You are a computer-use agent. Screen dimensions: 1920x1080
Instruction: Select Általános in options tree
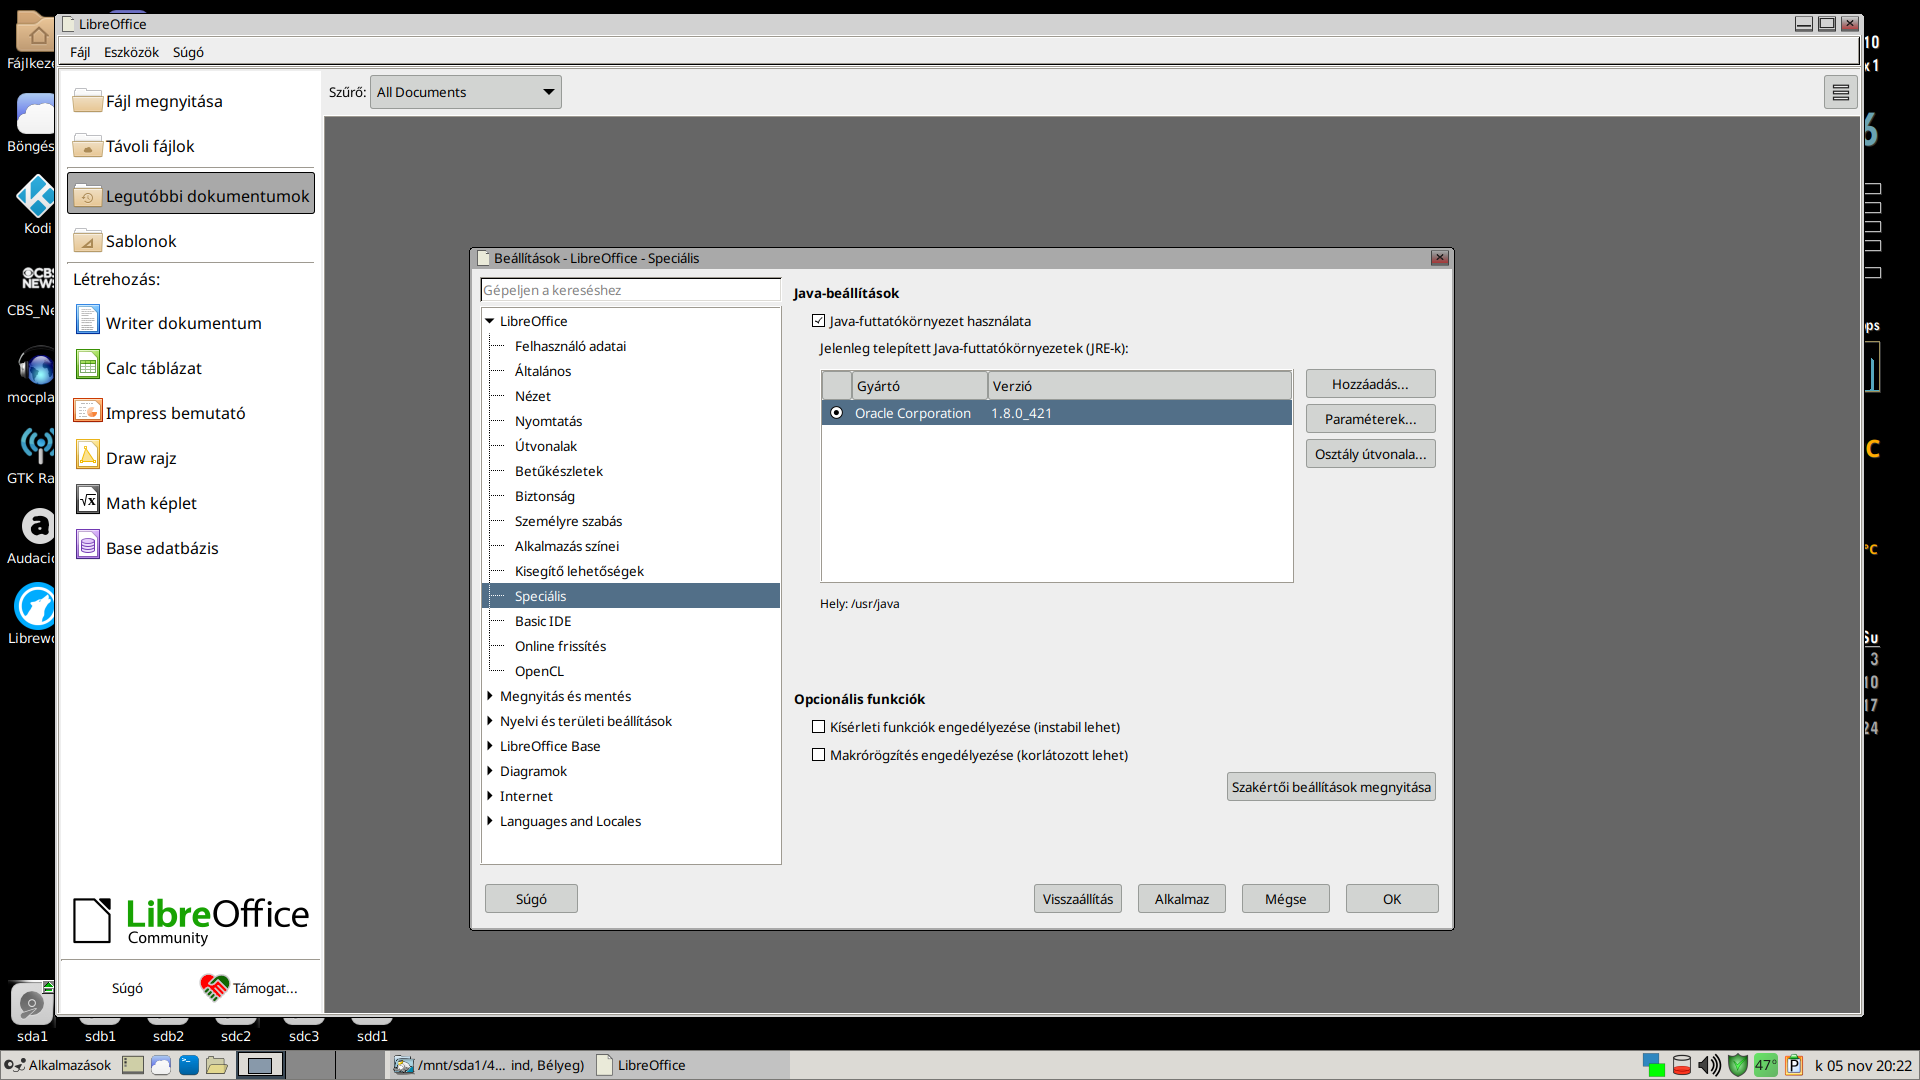[x=543, y=371]
